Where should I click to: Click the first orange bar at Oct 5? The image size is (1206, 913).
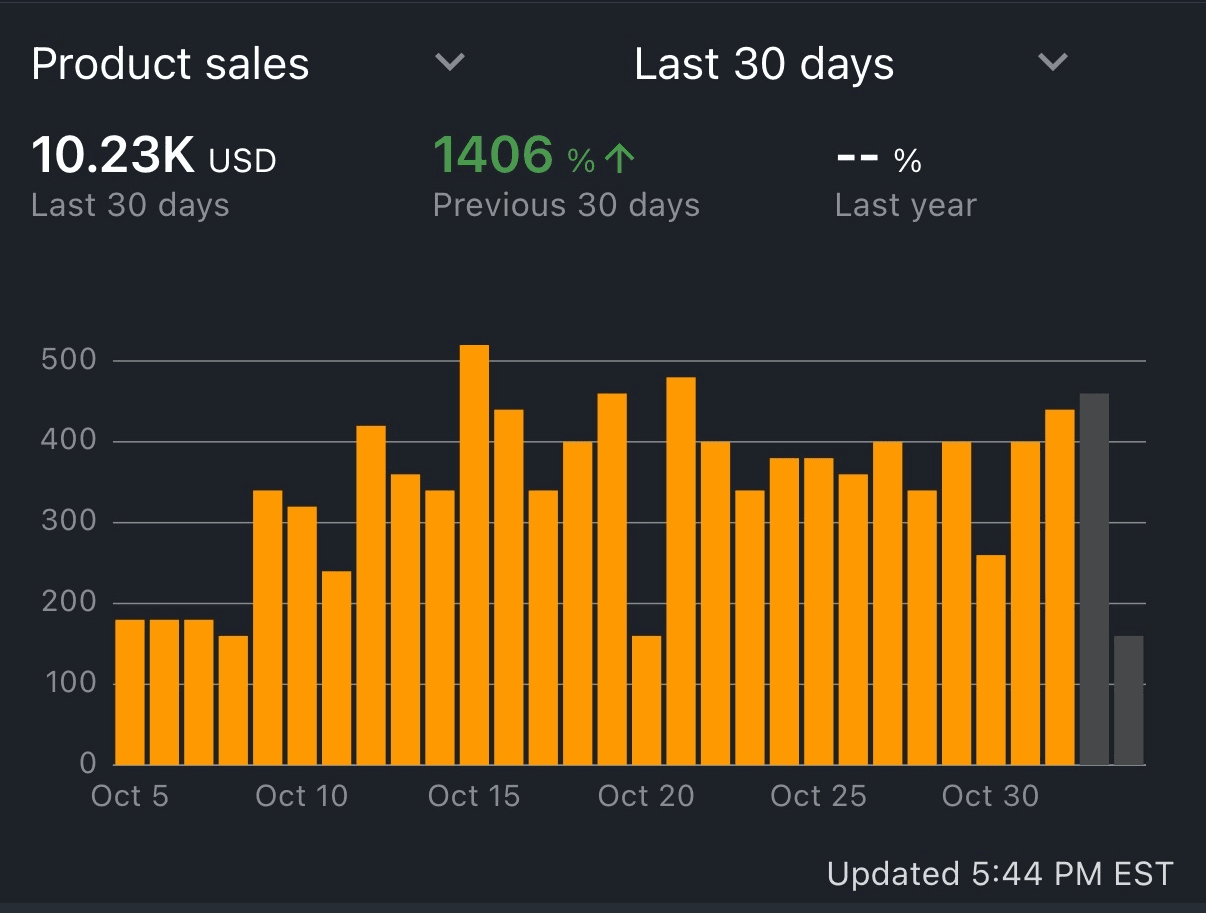click(130, 692)
